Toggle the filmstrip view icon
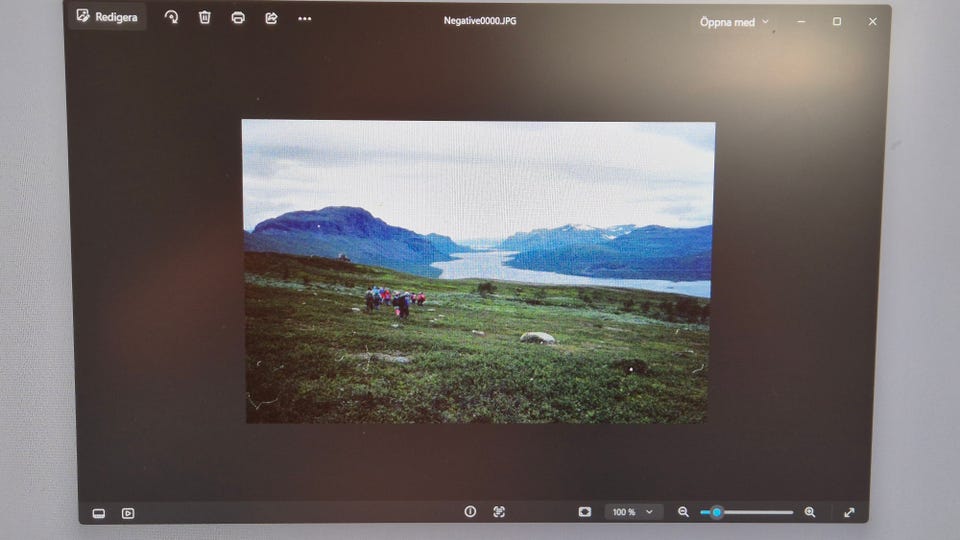Viewport: 960px width, 540px height. click(99, 513)
